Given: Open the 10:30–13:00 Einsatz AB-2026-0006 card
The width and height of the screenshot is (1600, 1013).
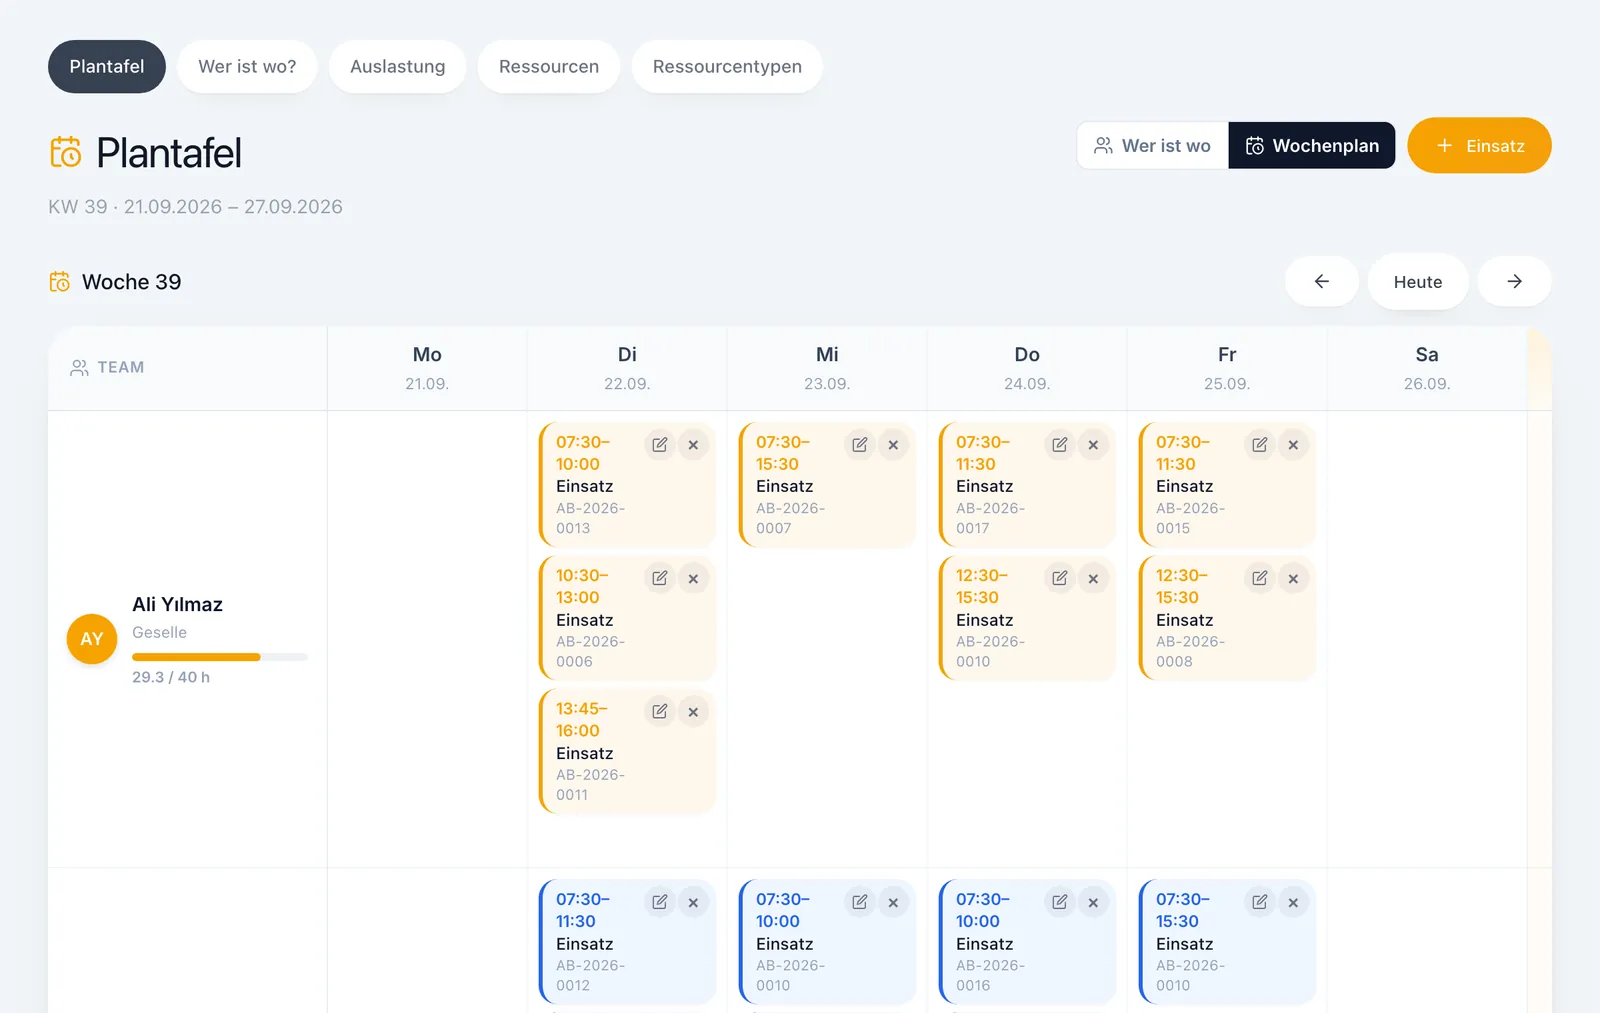Looking at the screenshot, I should coord(628,618).
